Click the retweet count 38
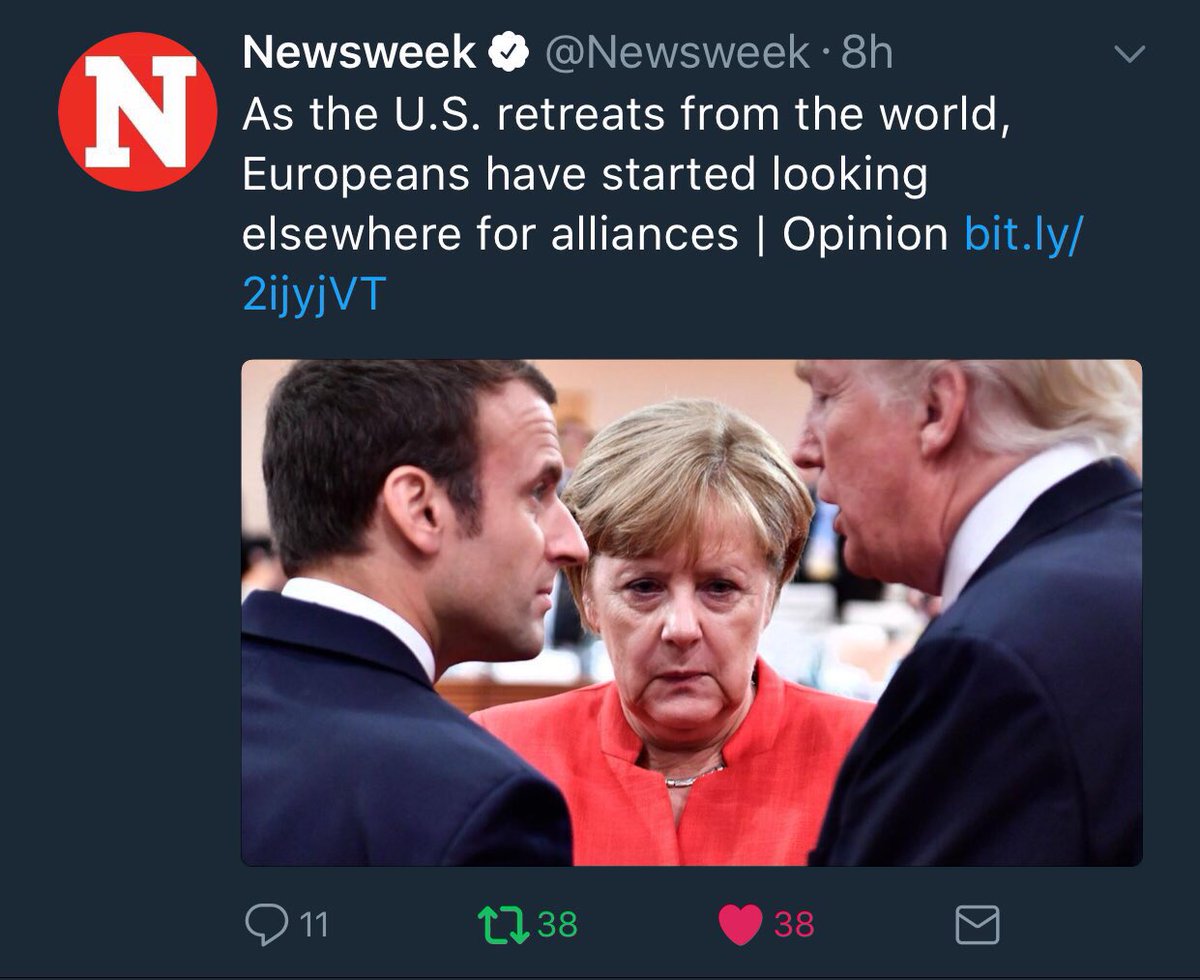Viewport: 1200px width, 980px height. [558, 925]
